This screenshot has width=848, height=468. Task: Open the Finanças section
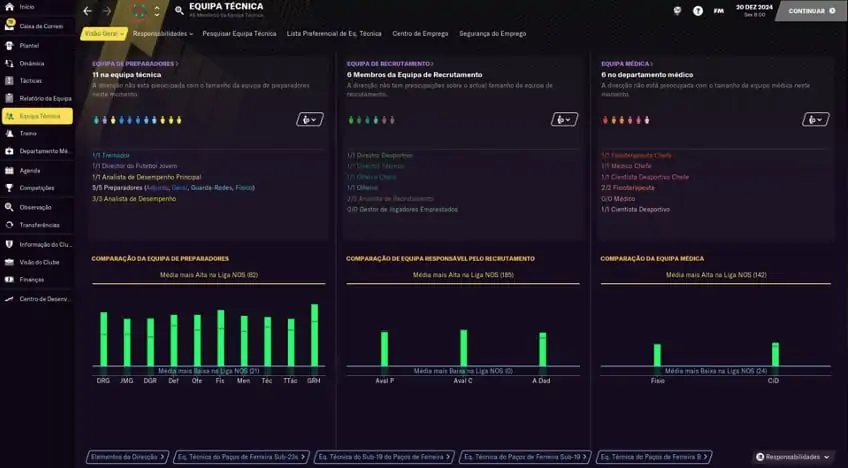pyautogui.click(x=32, y=280)
